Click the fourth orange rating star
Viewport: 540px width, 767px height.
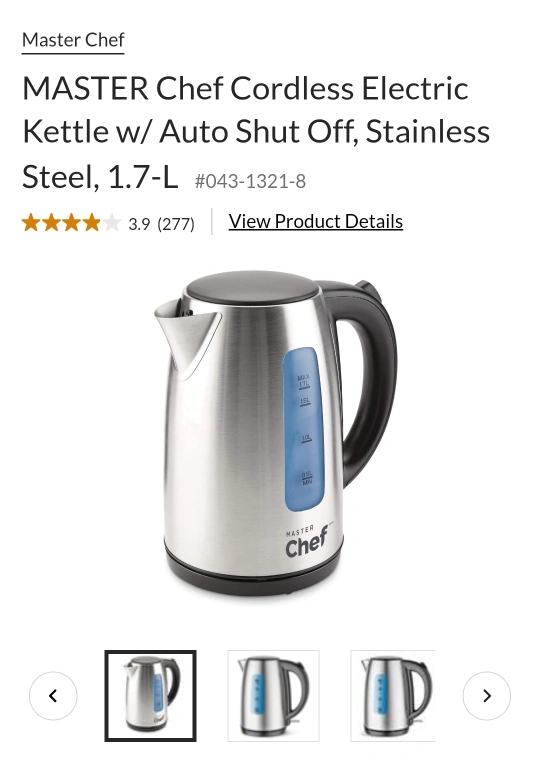click(x=91, y=223)
